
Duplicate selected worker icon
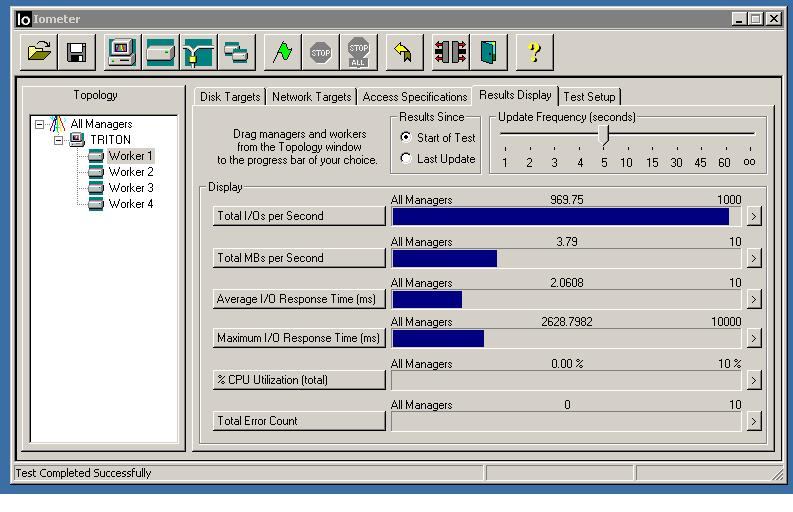tap(236, 52)
